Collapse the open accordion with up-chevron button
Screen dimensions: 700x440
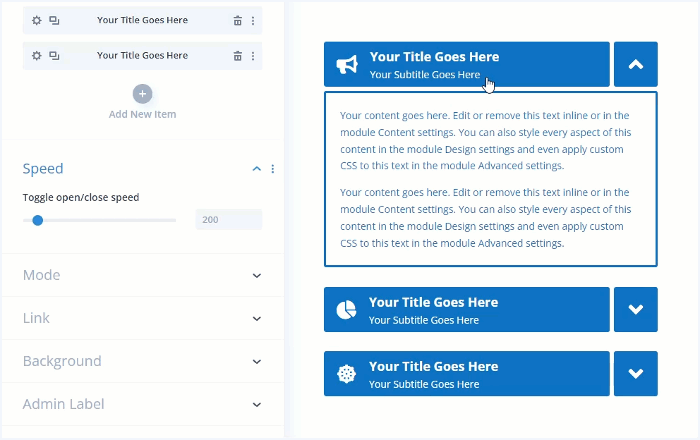pos(636,64)
